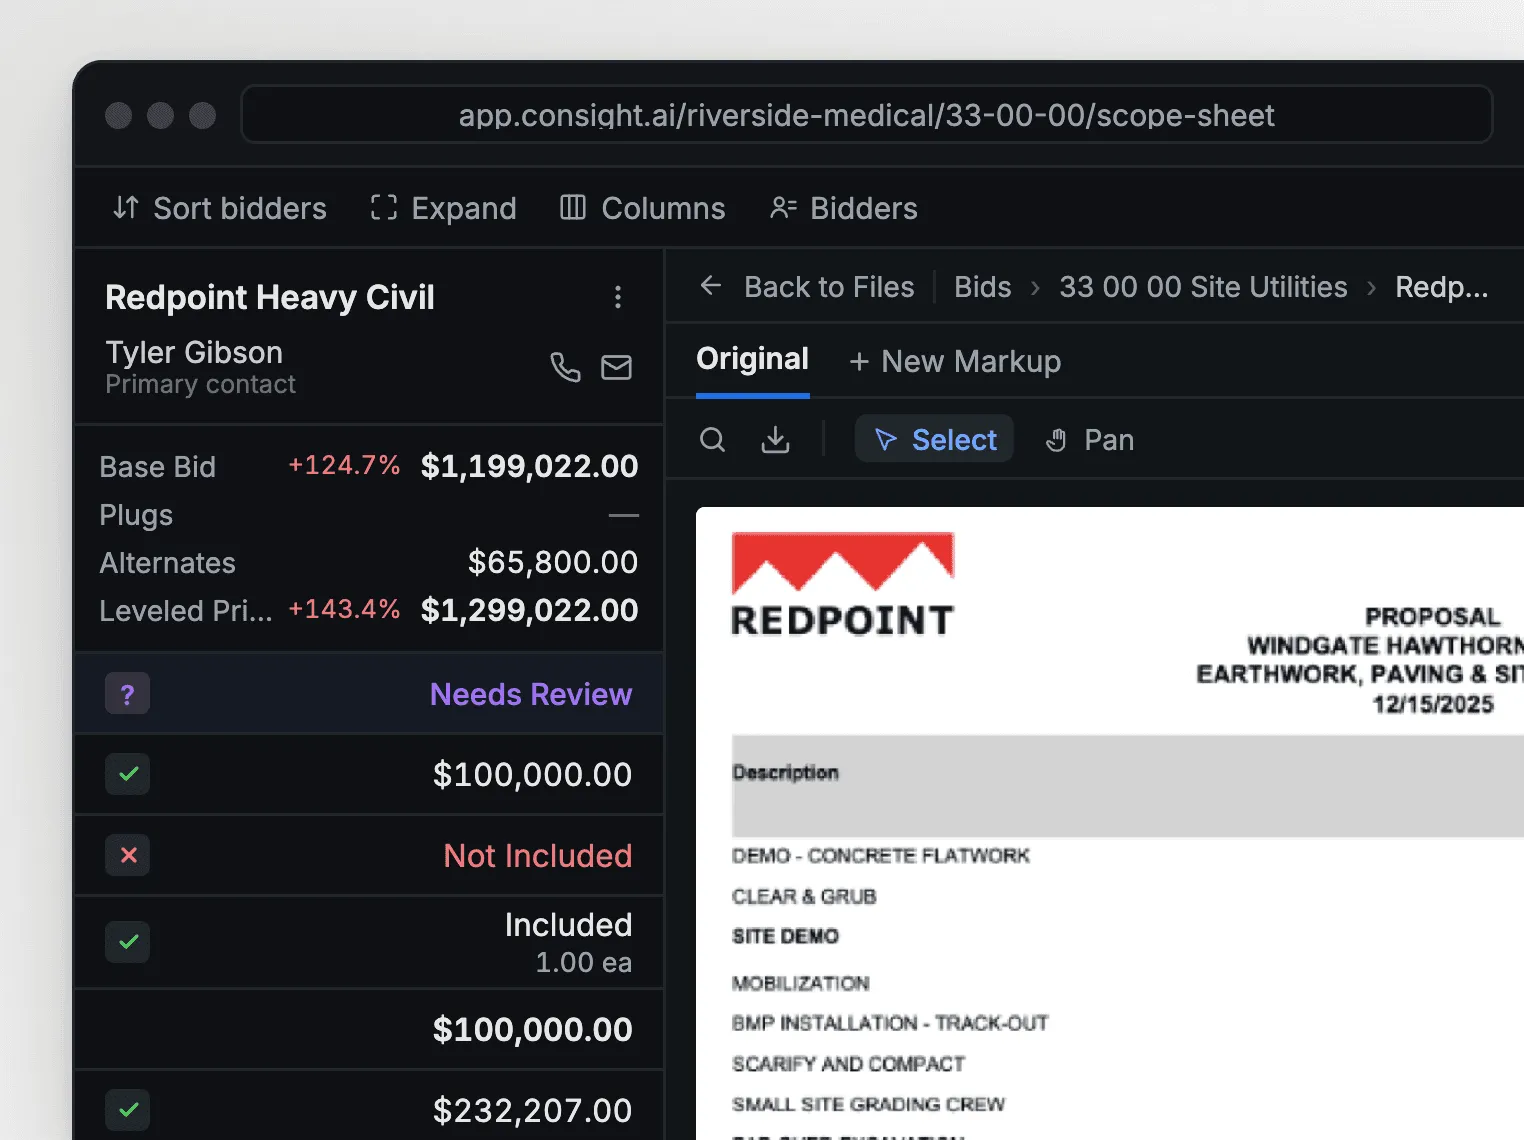Click the SMALL SITE GRADING CREW line
Viewport: 1524px width, 1140px height.
click(x=868, y=1104)
